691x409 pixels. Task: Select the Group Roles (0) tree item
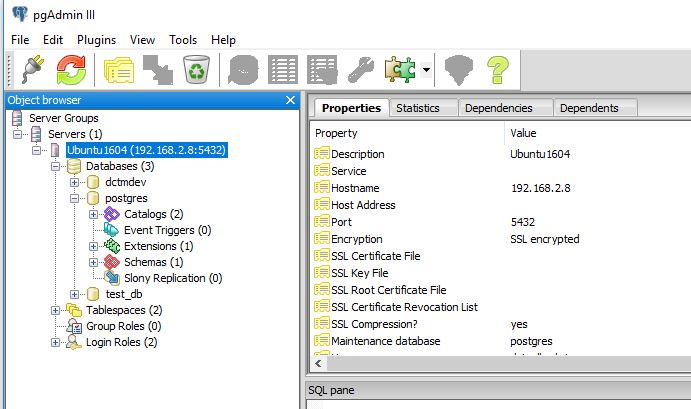(x=123, y=326)
